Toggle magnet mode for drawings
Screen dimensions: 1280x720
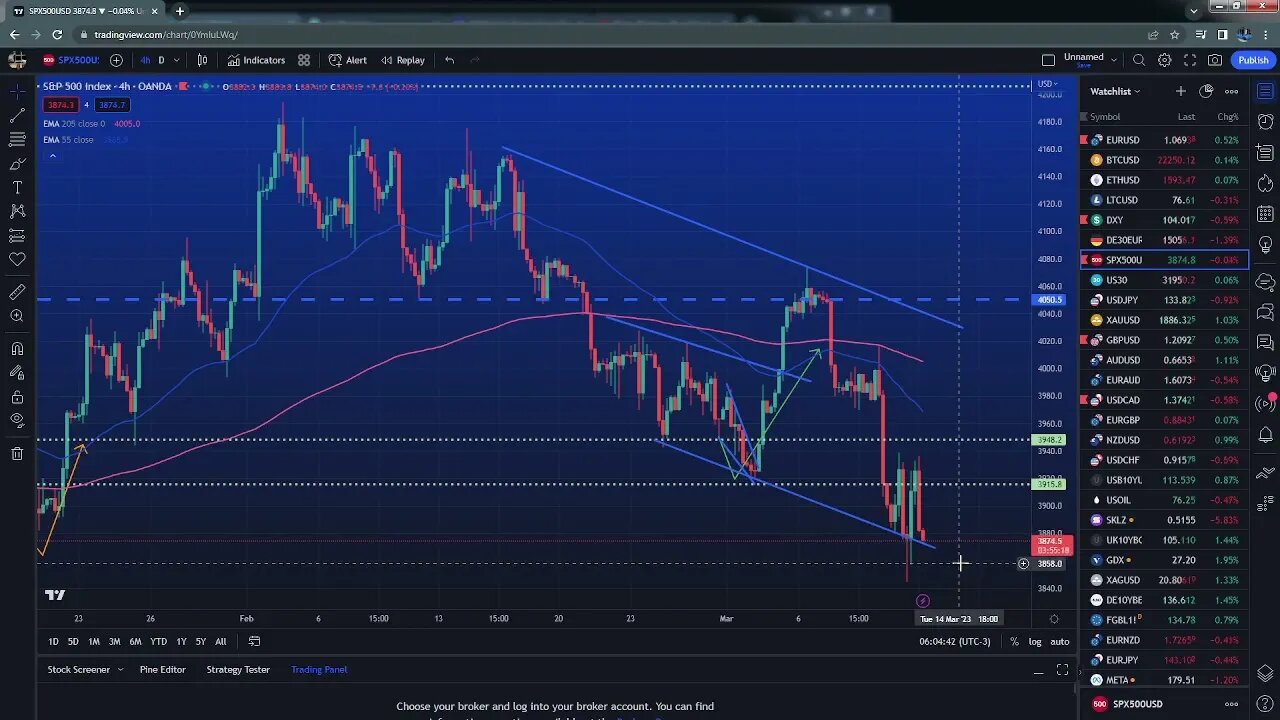click(17, 349)
